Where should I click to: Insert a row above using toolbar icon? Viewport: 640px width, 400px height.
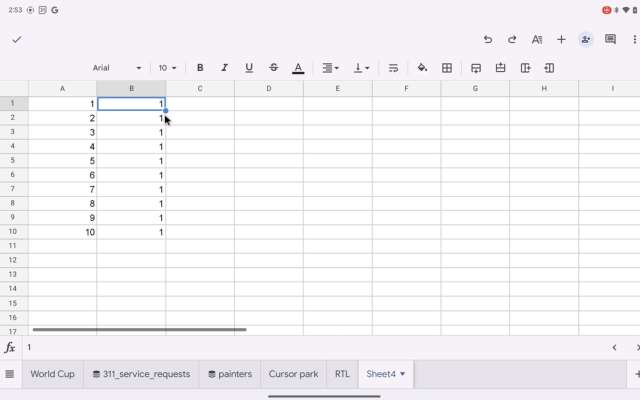500,68
